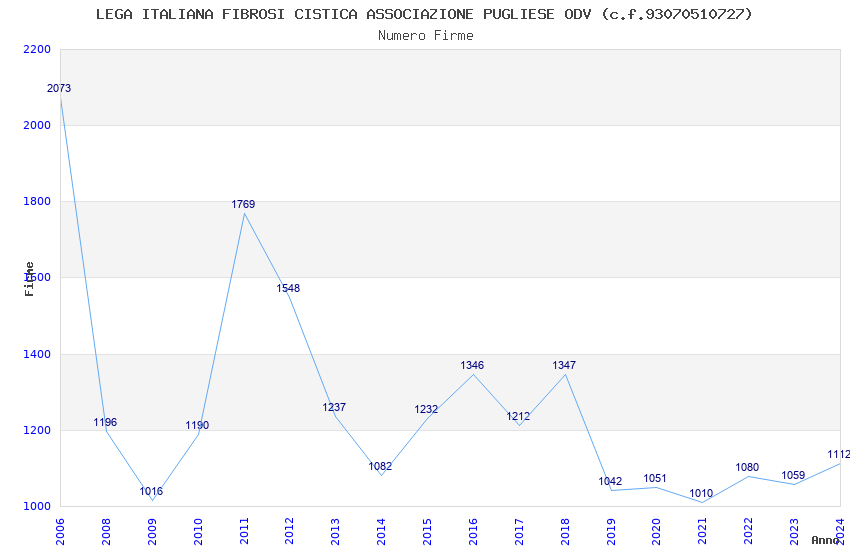The image size is (850, 550).
Task: Select the 1212 data label
Action: [519, 416]
